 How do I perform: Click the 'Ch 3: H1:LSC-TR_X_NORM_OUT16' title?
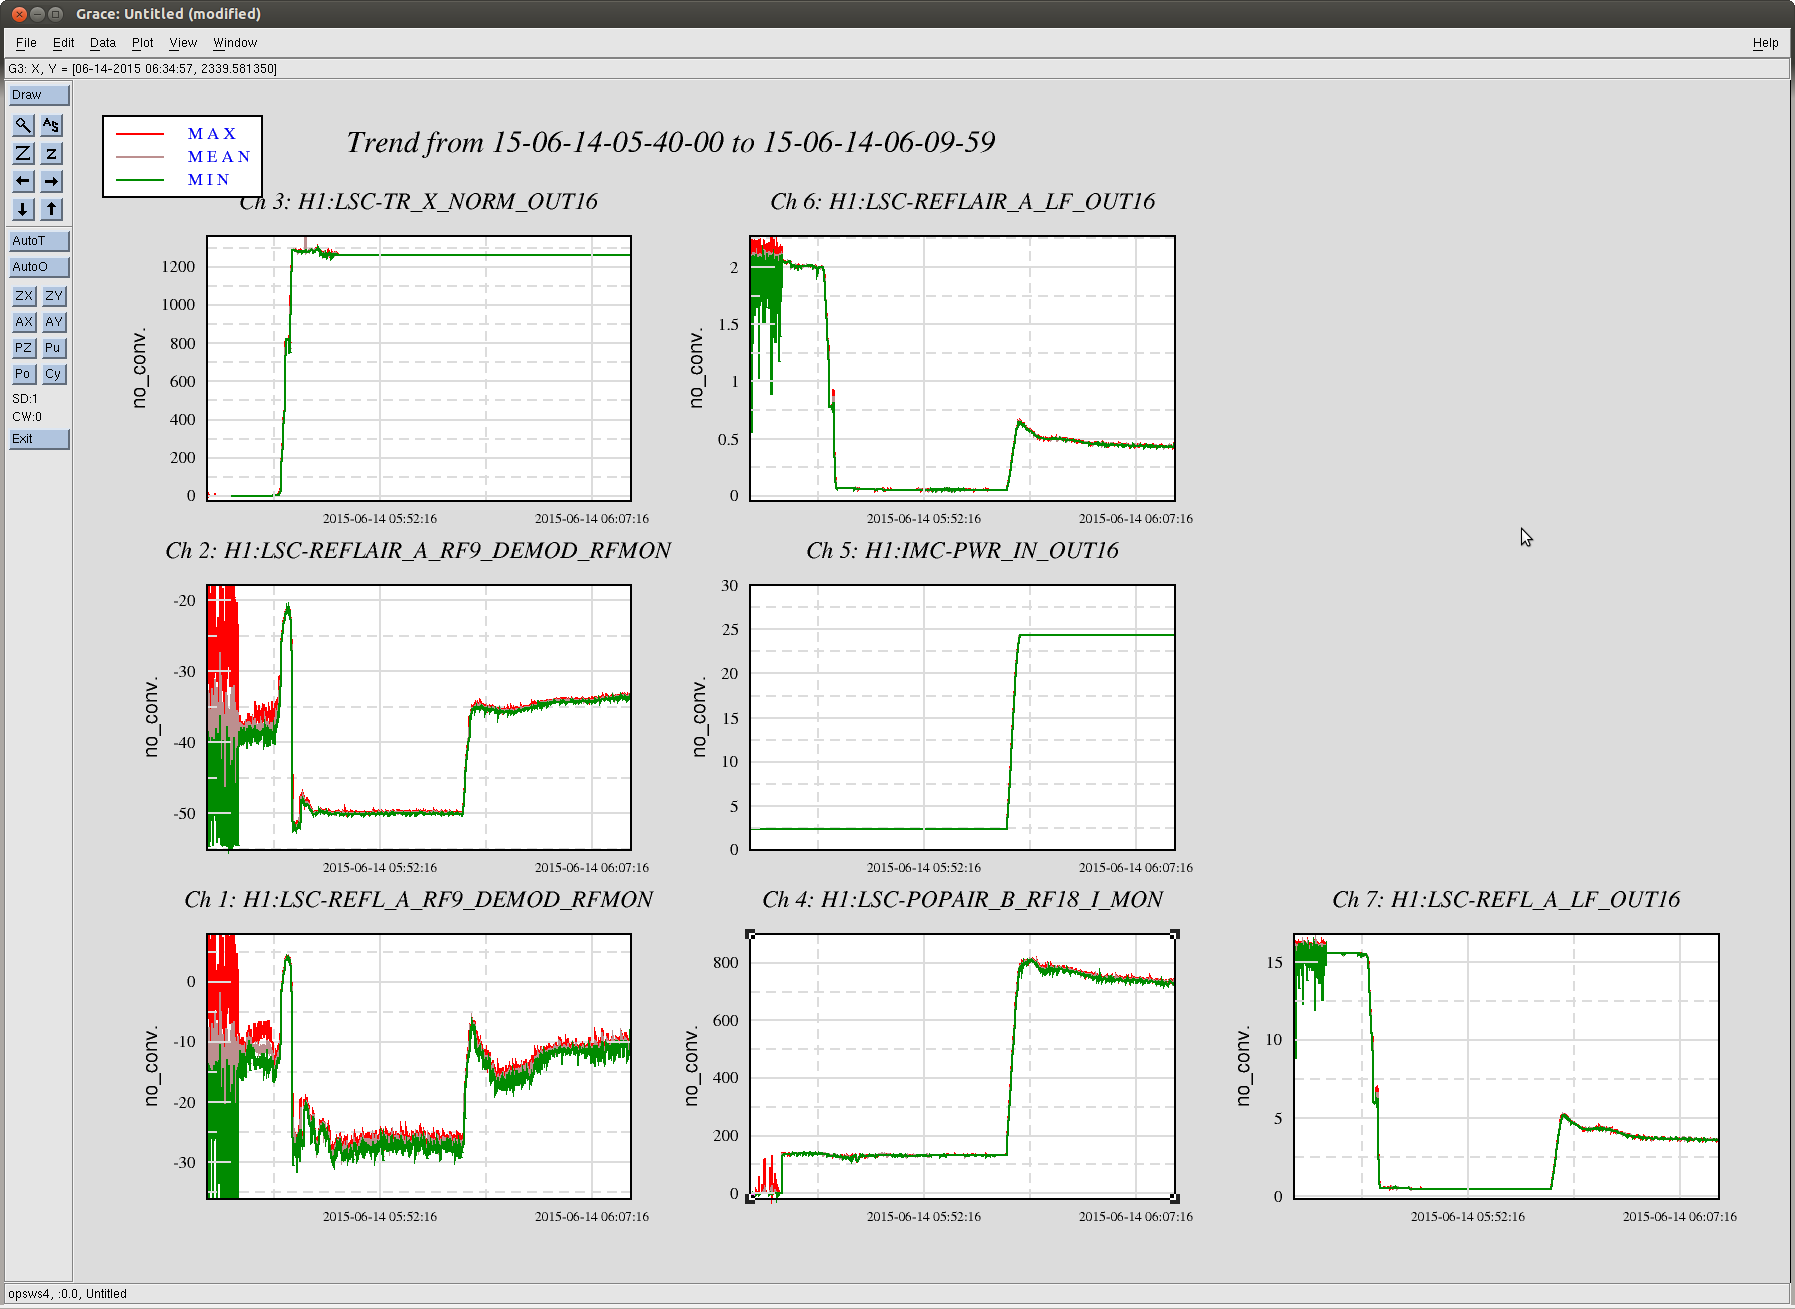coord(419,202)
